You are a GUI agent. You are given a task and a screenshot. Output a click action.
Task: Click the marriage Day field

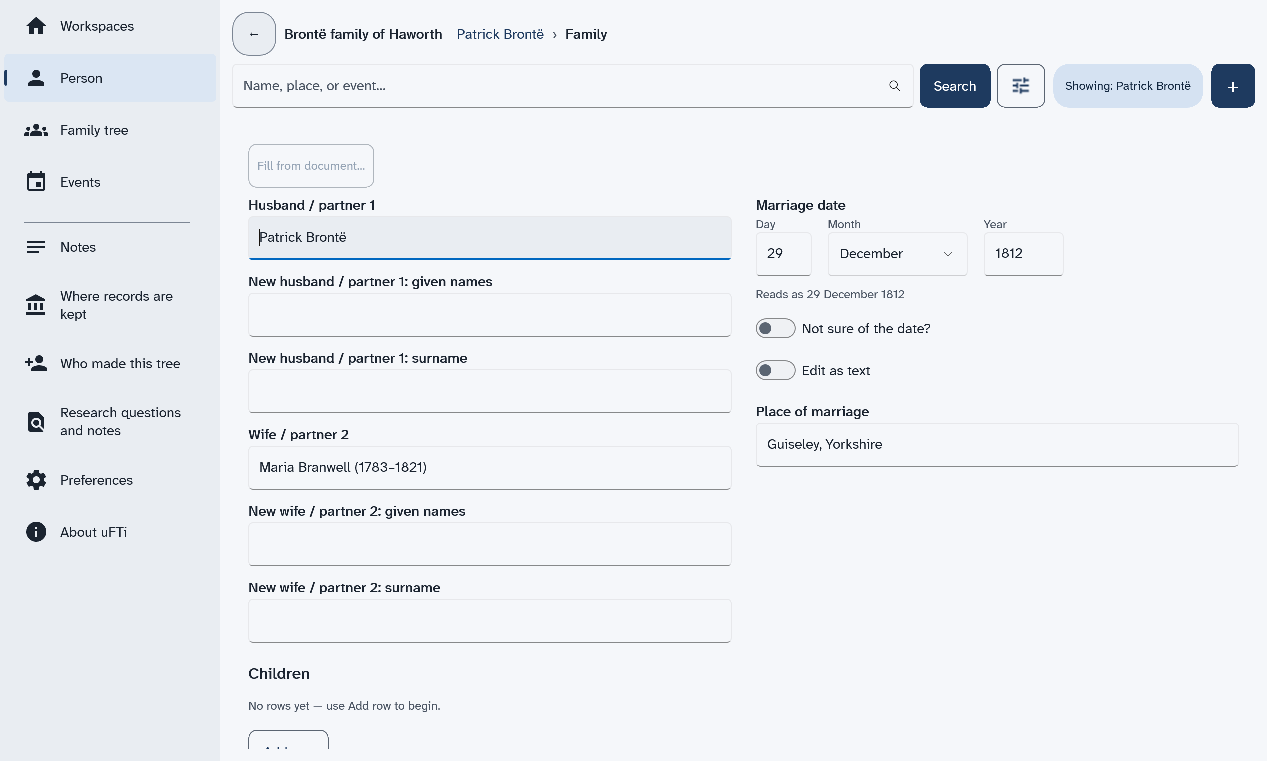point(784,254)
